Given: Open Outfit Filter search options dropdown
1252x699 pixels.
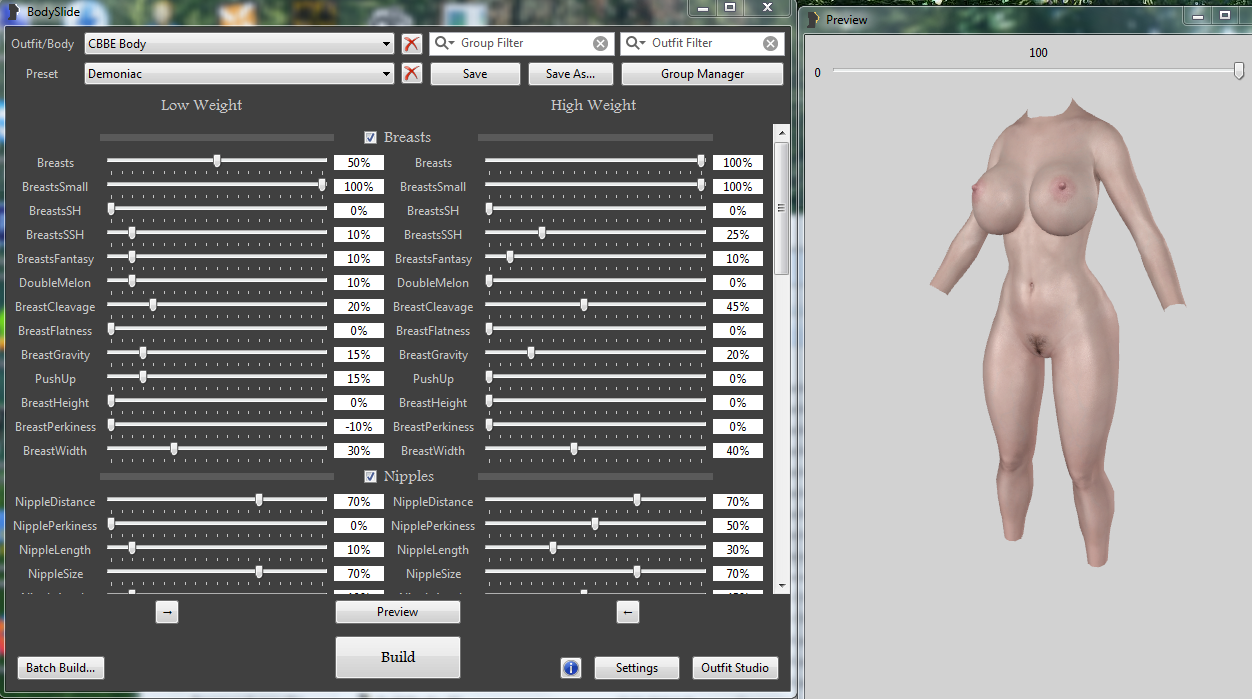Looking at the screenshot, I should click(x=636, y=44).
